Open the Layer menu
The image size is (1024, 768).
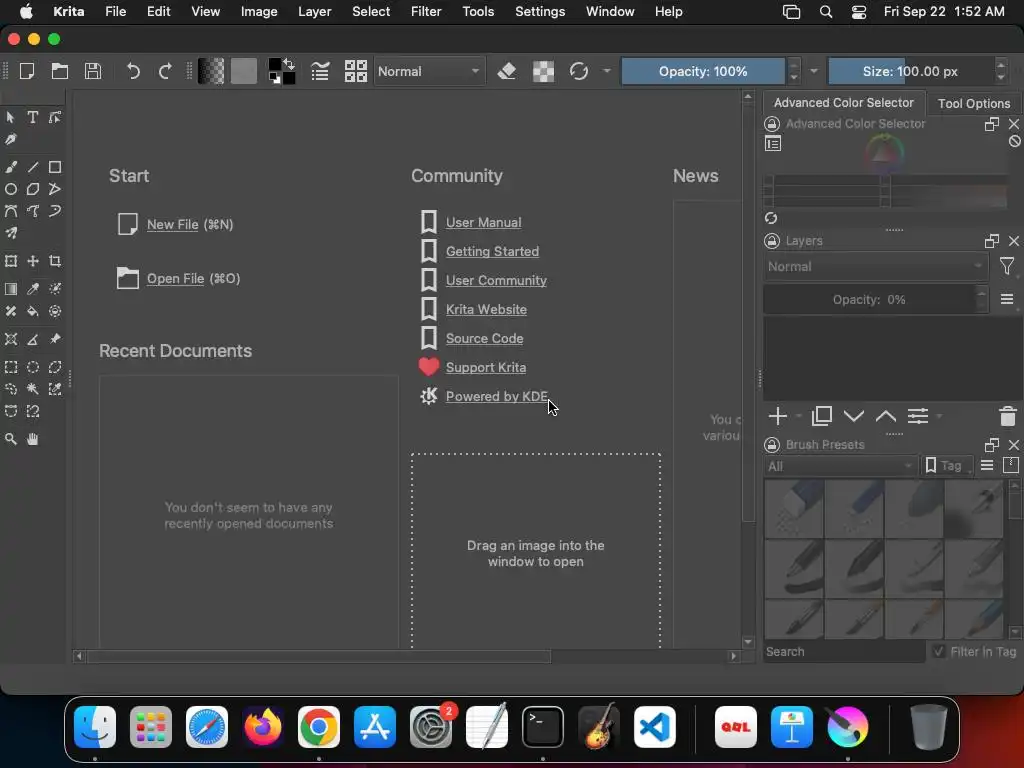click(x=315, y=12)
